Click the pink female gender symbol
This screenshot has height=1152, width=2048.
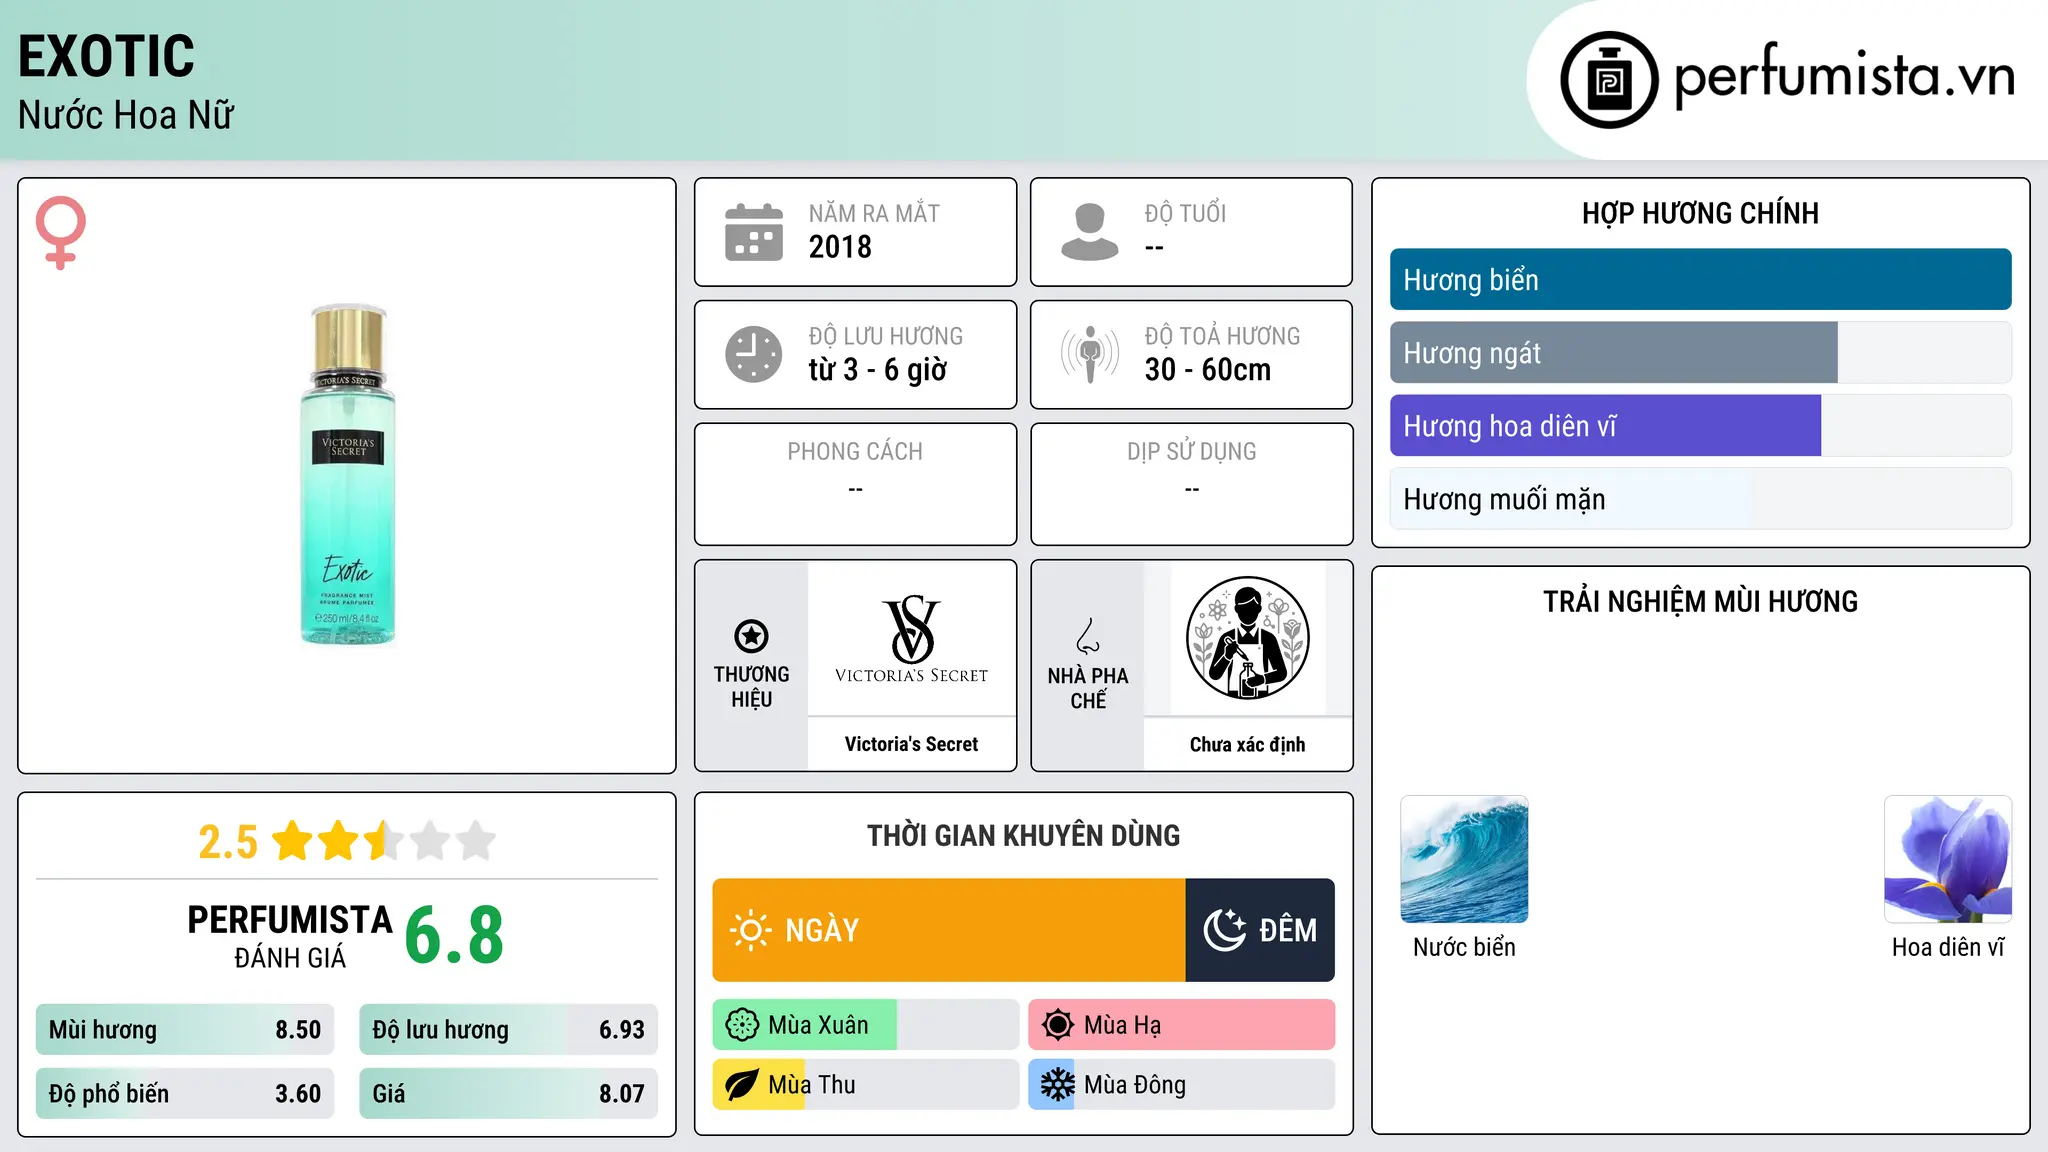coord(61,232)
